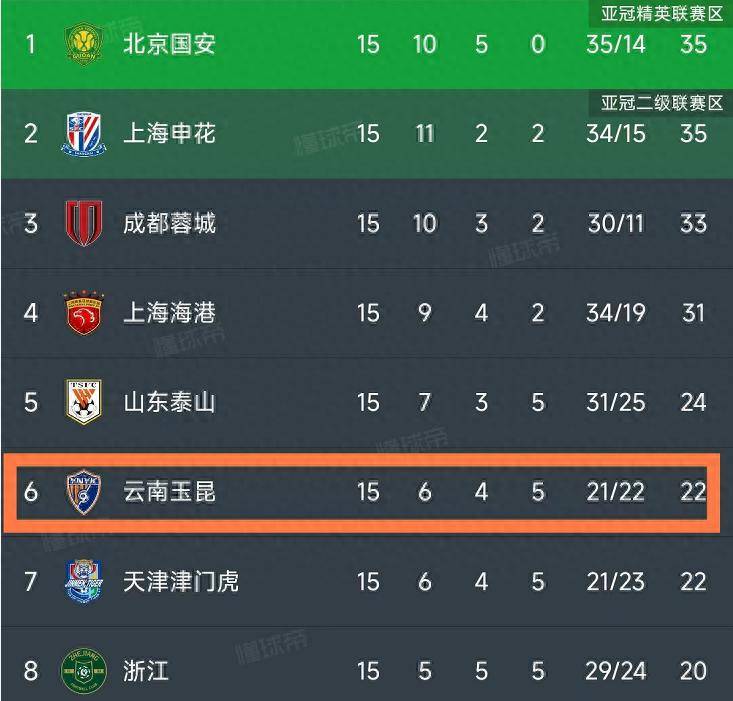Image resolution: width=733 pixels, height=701 pixels.
Task: Click goal record 21/22 in highlighted row
Action: (x=616, y=492)
